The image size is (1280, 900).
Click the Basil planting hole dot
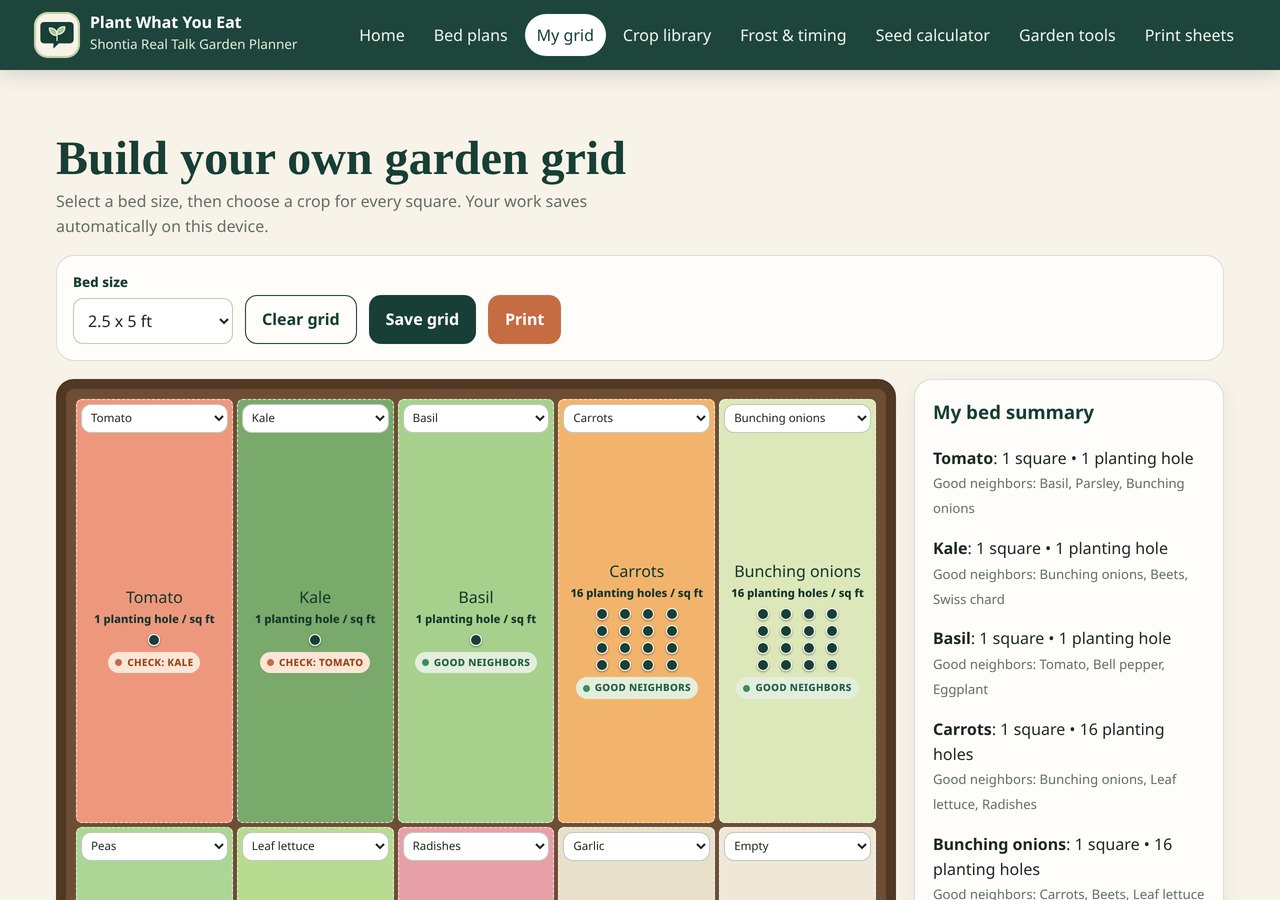476,640
